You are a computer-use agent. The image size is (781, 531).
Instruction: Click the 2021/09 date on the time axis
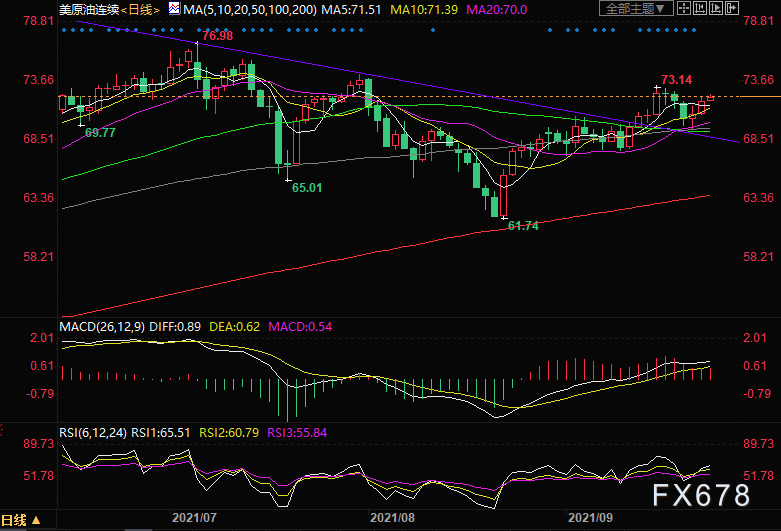coord(590,519)
